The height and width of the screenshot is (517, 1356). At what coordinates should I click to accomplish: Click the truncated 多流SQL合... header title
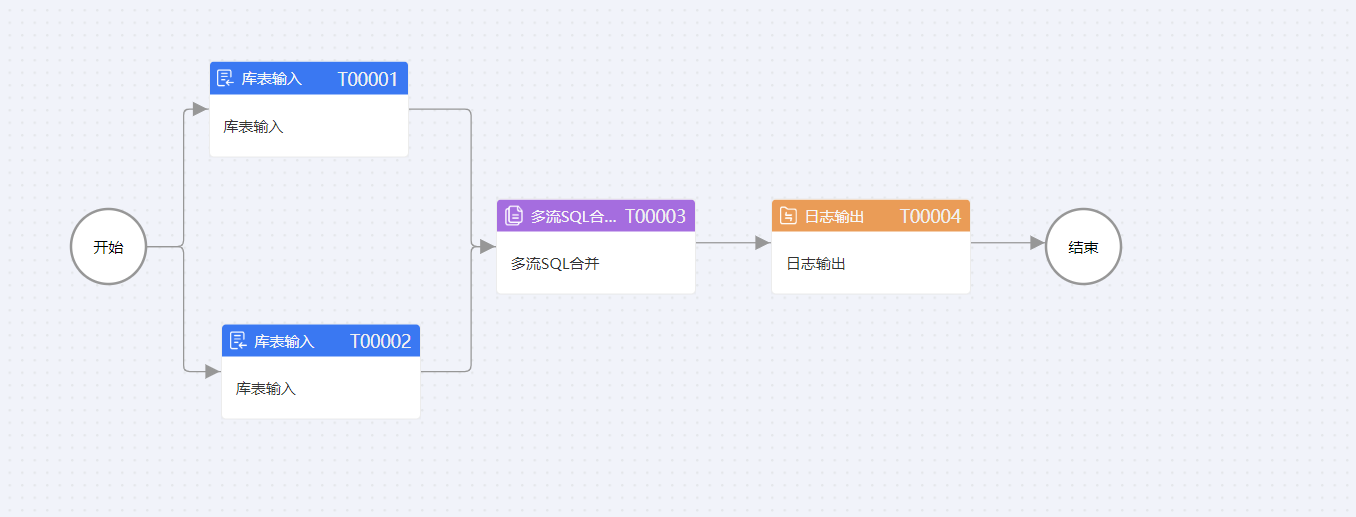click(x=573, y=215)
